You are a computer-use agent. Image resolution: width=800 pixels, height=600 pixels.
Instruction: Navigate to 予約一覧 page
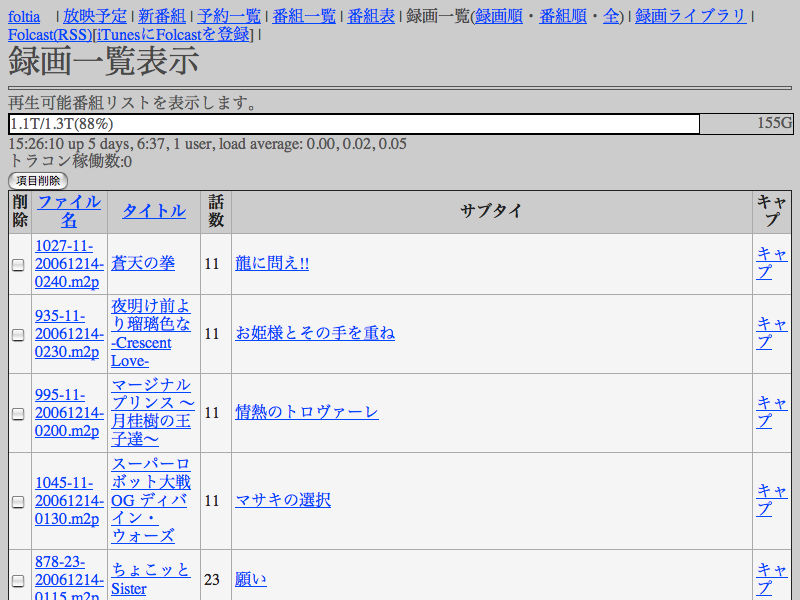pyautogui.click(x=229, y=16)
